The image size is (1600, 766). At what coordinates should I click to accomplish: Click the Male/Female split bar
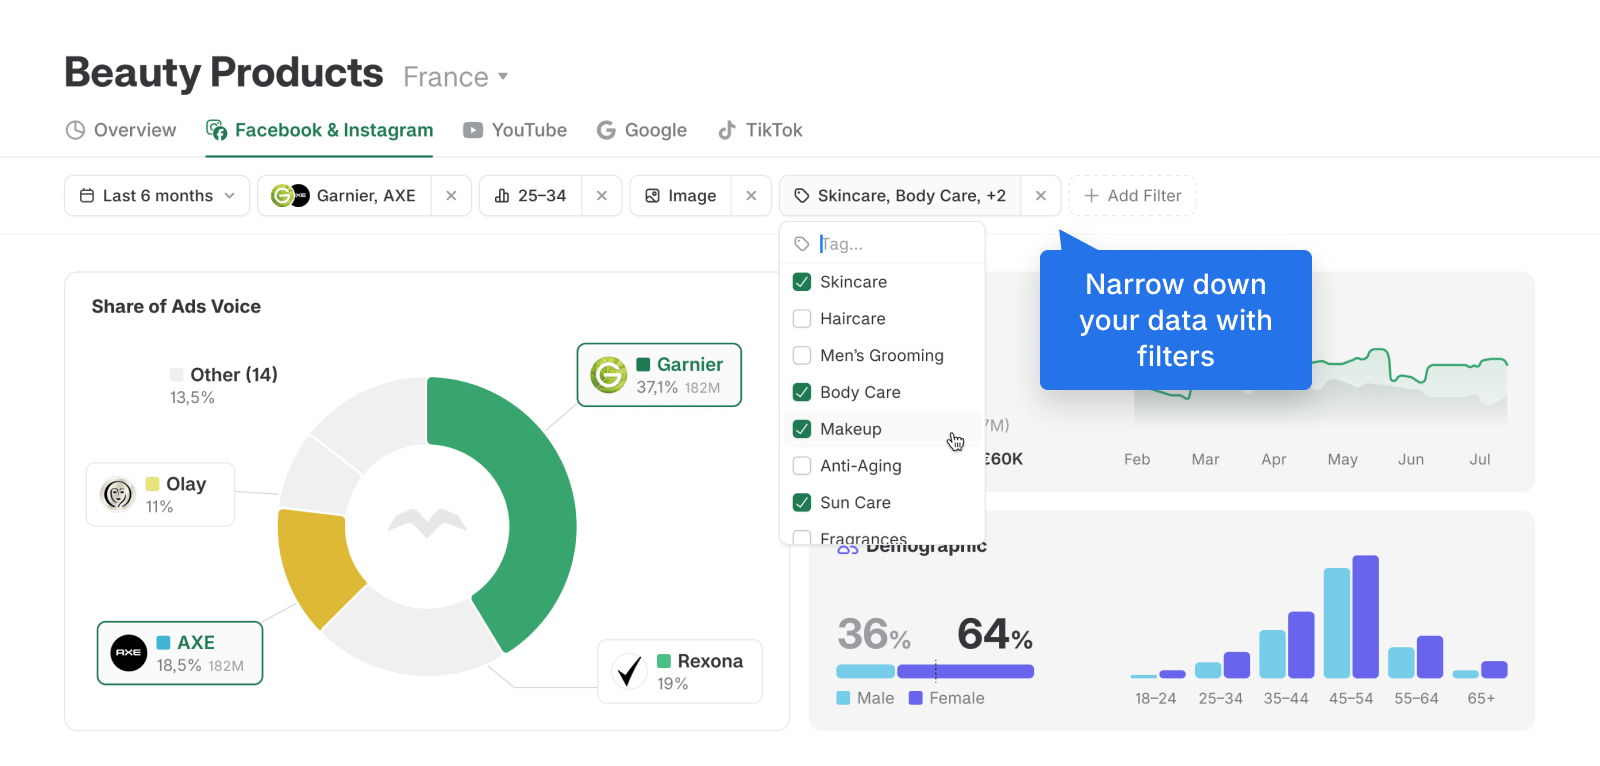click(x=935, y=671)
